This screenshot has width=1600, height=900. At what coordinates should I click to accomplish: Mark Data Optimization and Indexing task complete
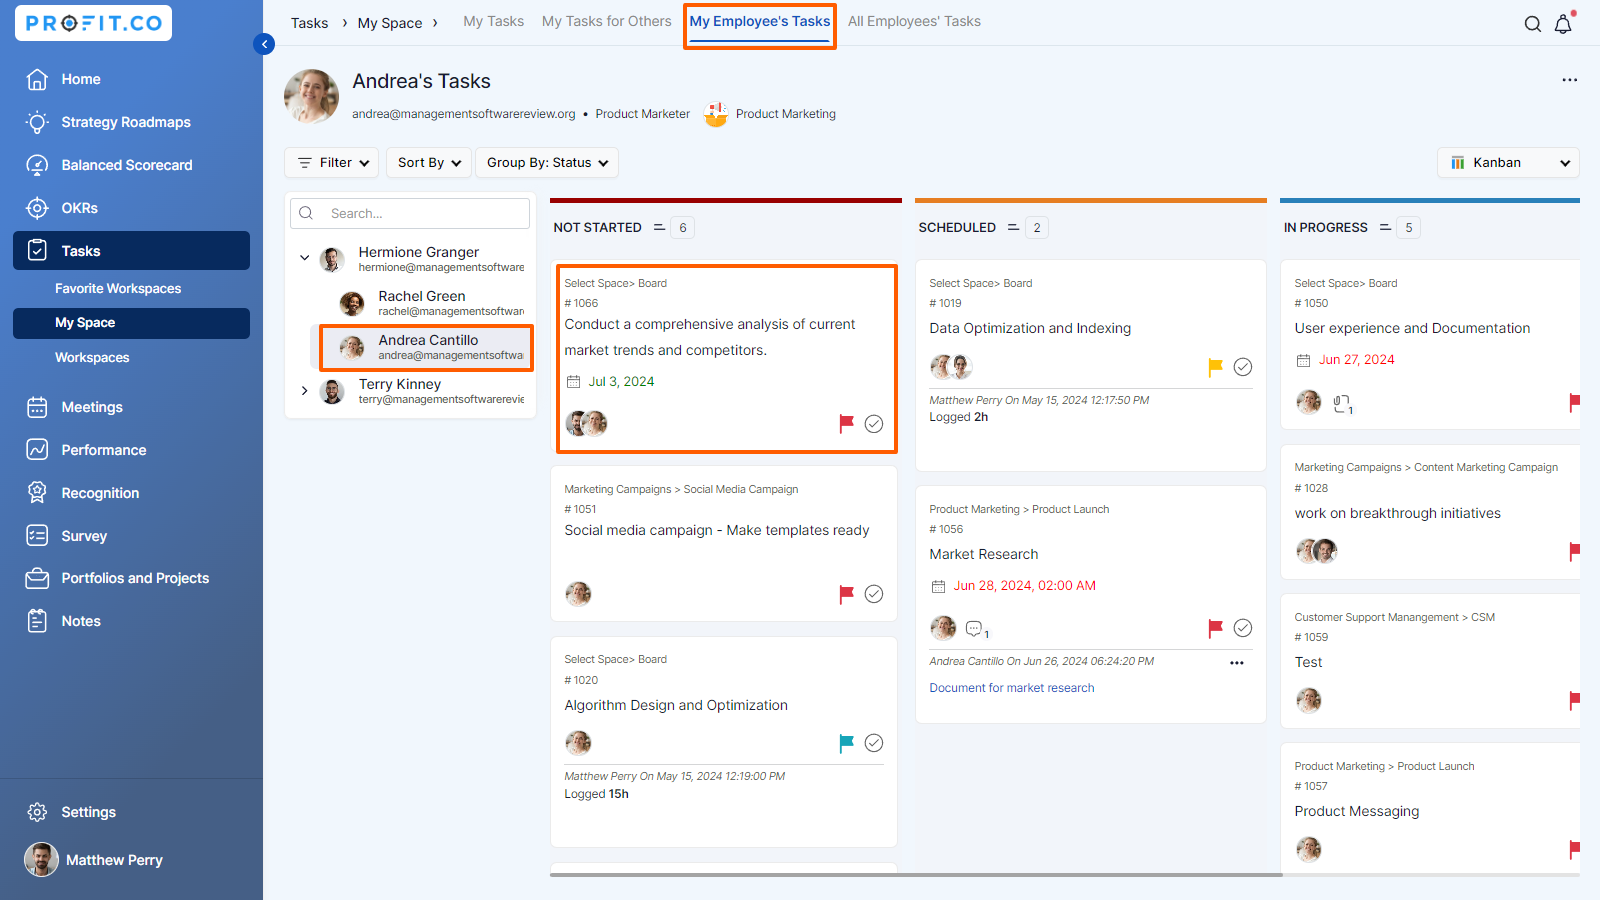(1242, 367)
